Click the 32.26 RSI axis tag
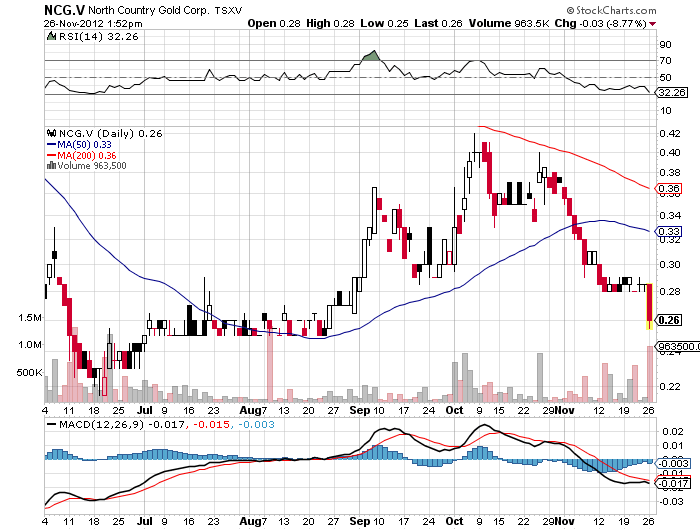 coord(671,92)
